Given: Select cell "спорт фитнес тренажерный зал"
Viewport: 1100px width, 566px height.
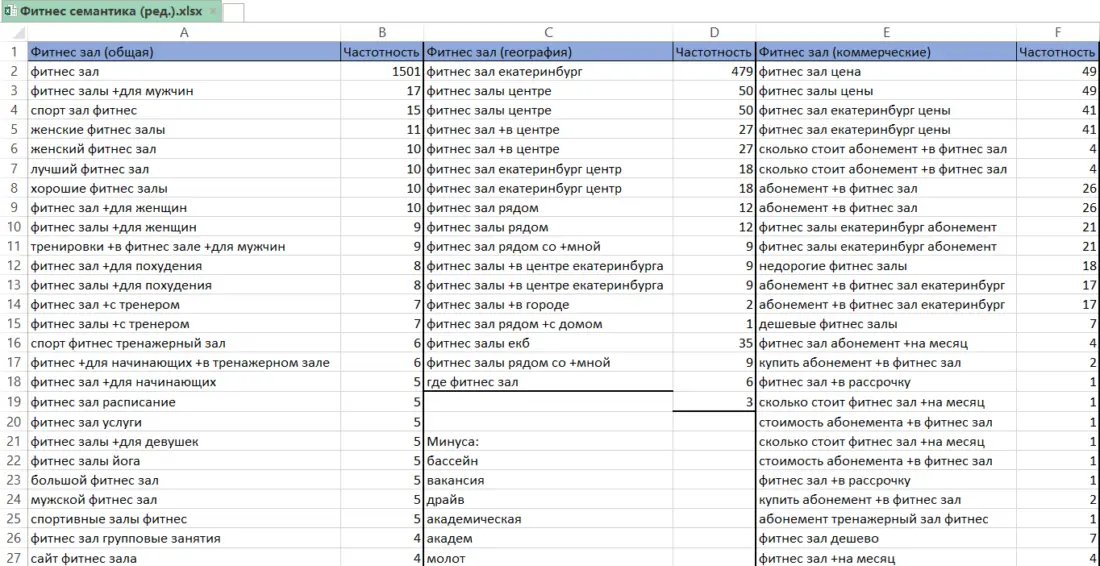Looking at the screenshot, I should pyautogui.click(x=184, y=344).
